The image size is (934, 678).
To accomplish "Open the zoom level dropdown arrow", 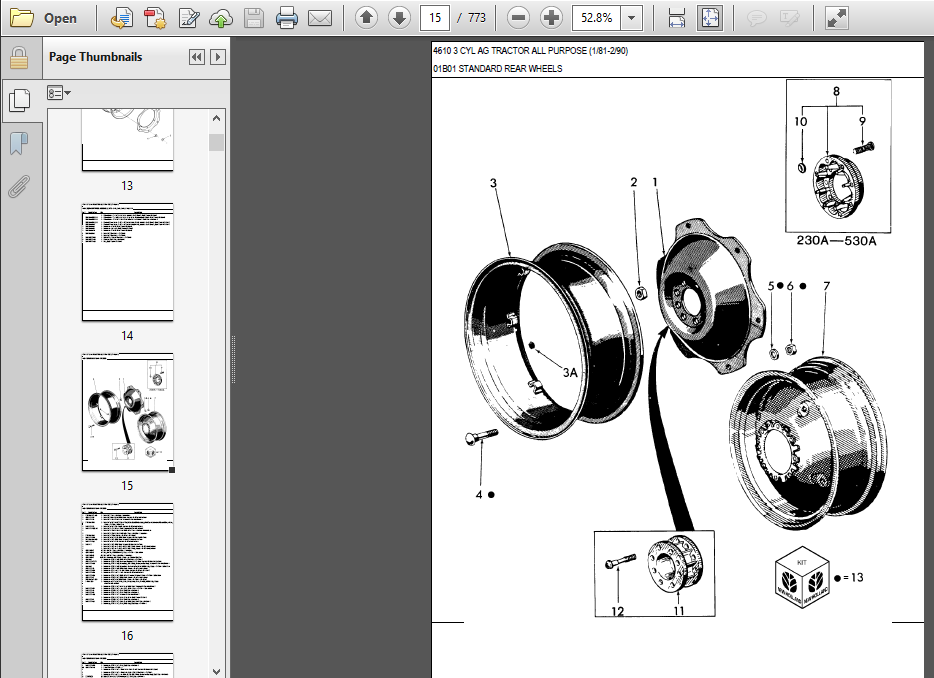I will click(631, 18).
